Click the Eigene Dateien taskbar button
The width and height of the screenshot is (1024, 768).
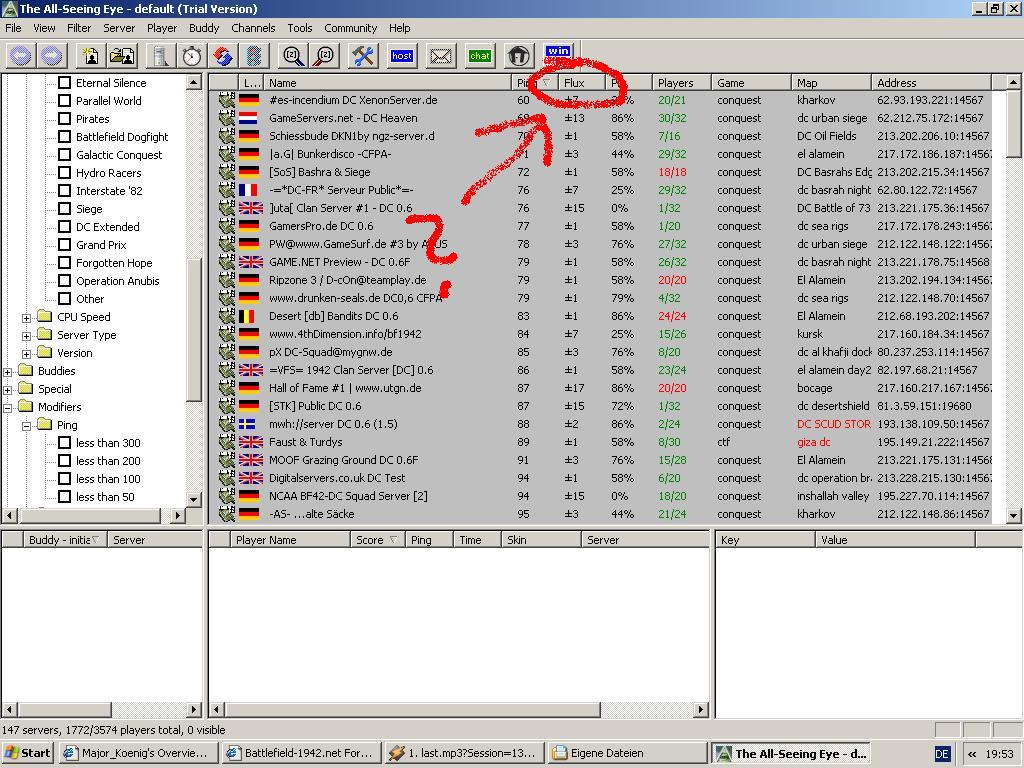[x=627, y=753]
